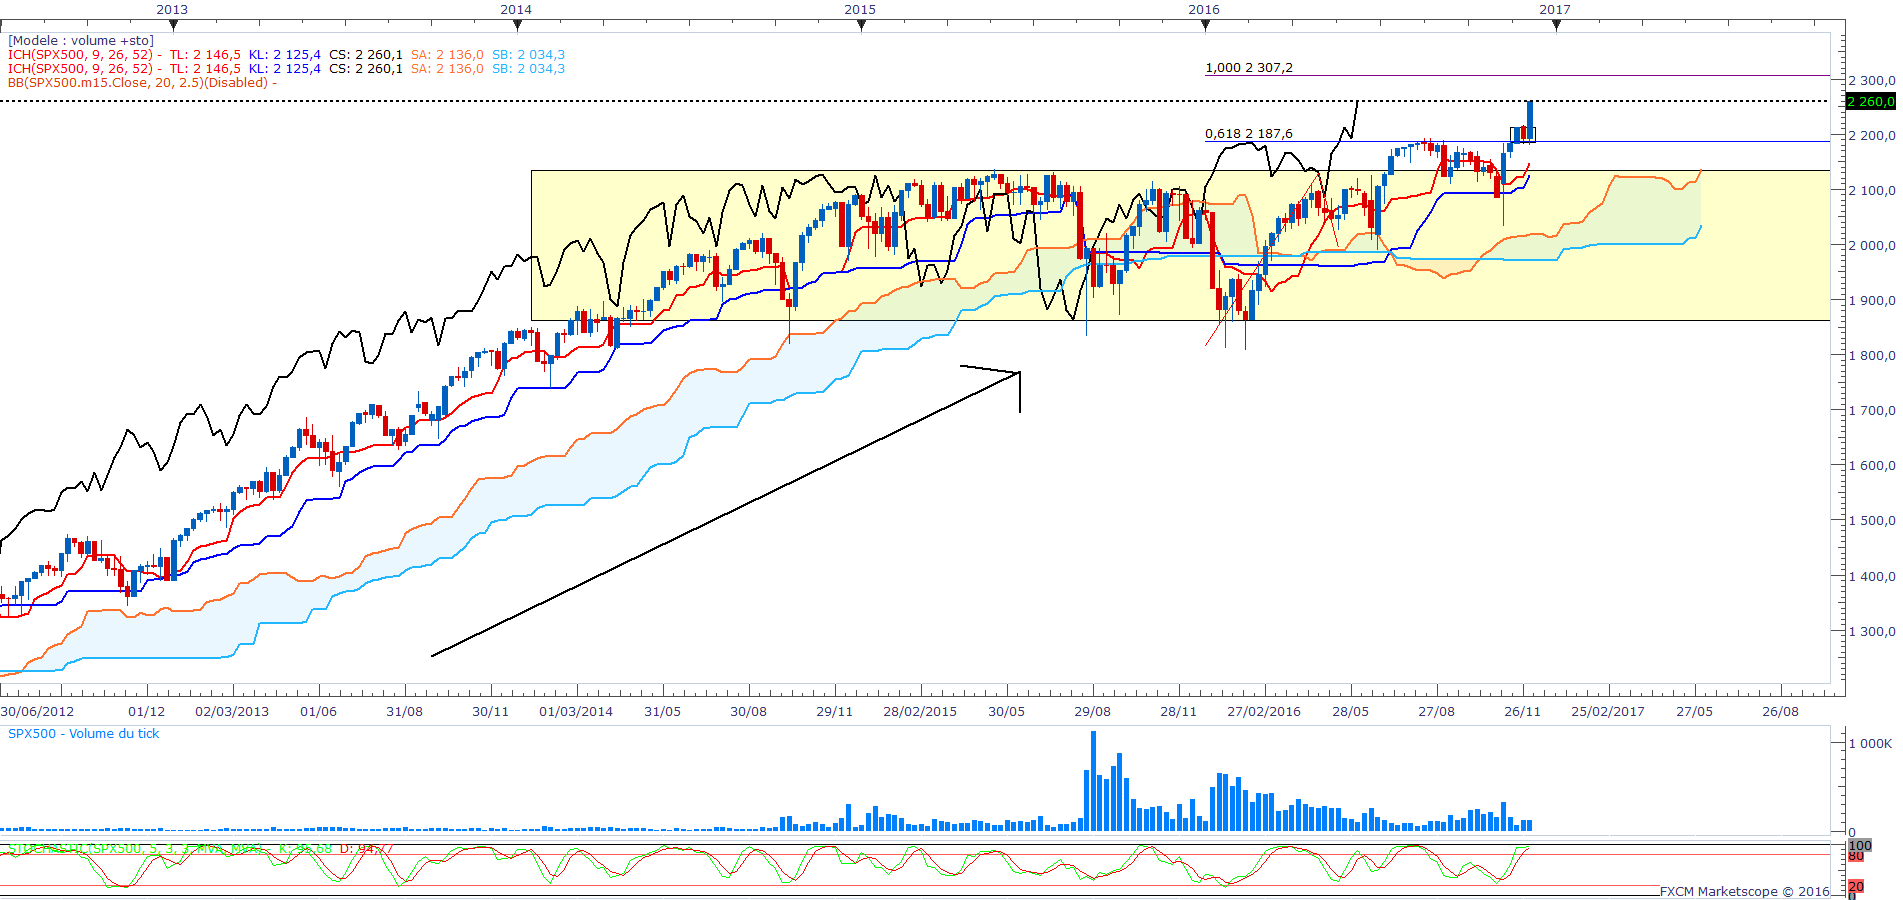1903x900 pixels.
Task: Select the 'SPX500 - Volume du tick' panel label
Action: tap(84, 734)
